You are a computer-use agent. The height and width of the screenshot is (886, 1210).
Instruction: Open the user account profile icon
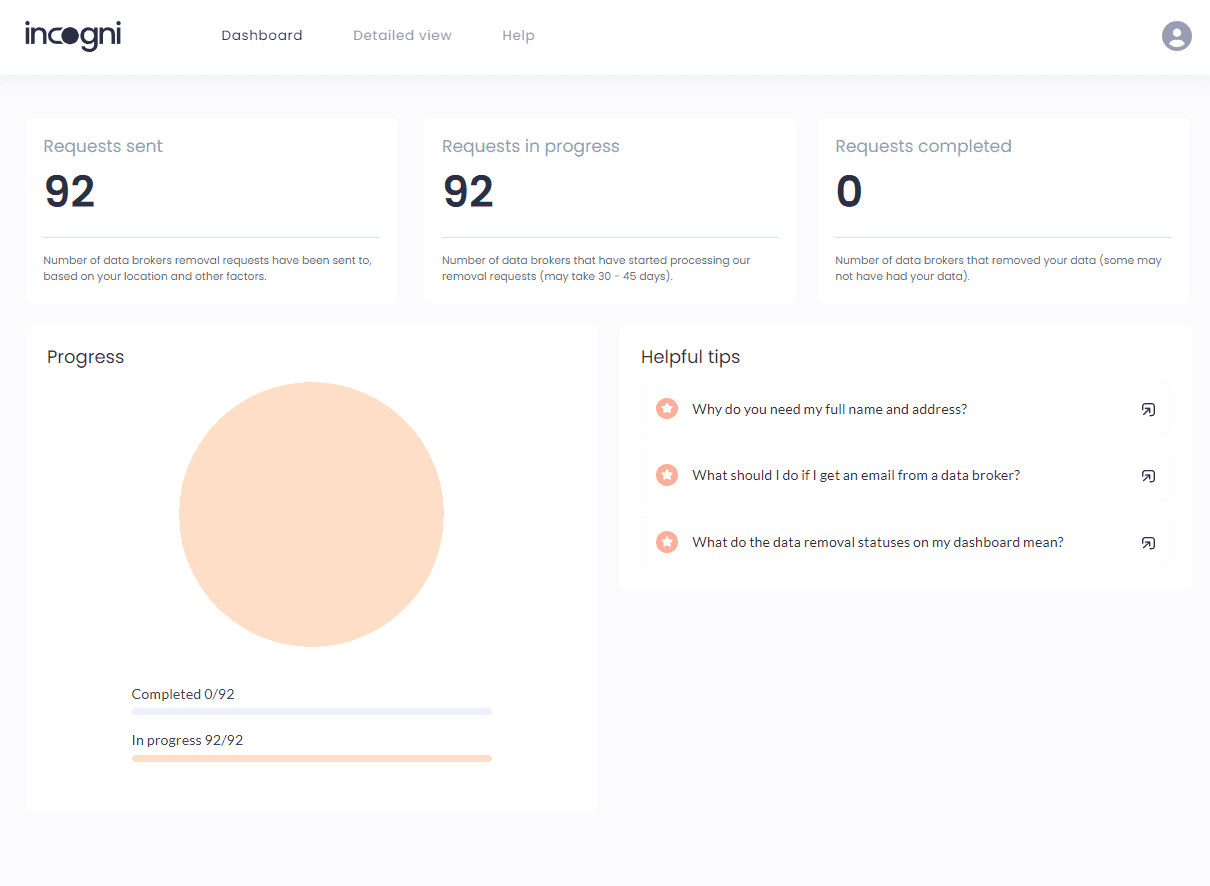click(x=1176, y=36)
